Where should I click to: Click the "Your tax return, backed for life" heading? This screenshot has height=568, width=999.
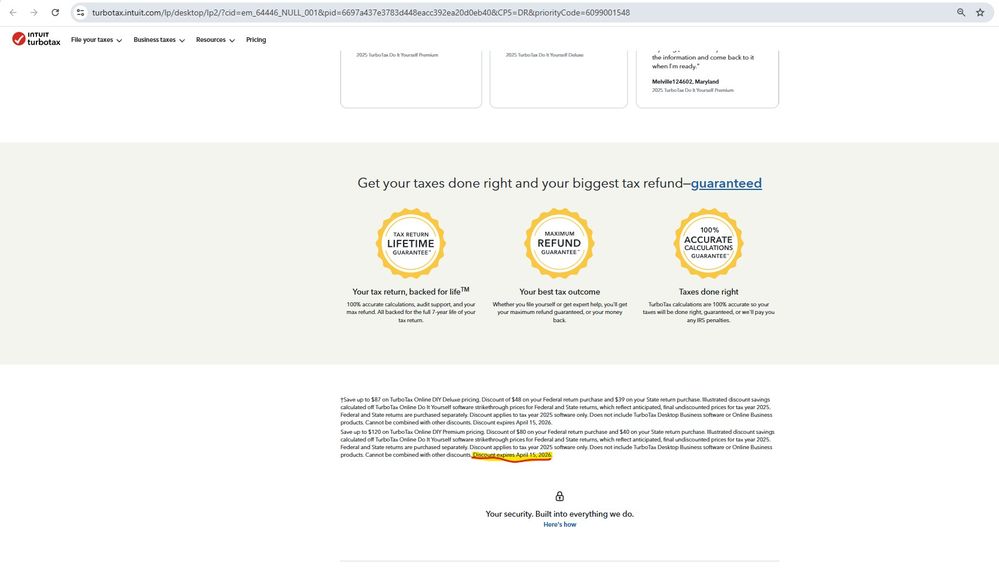(x=411, y=291)
